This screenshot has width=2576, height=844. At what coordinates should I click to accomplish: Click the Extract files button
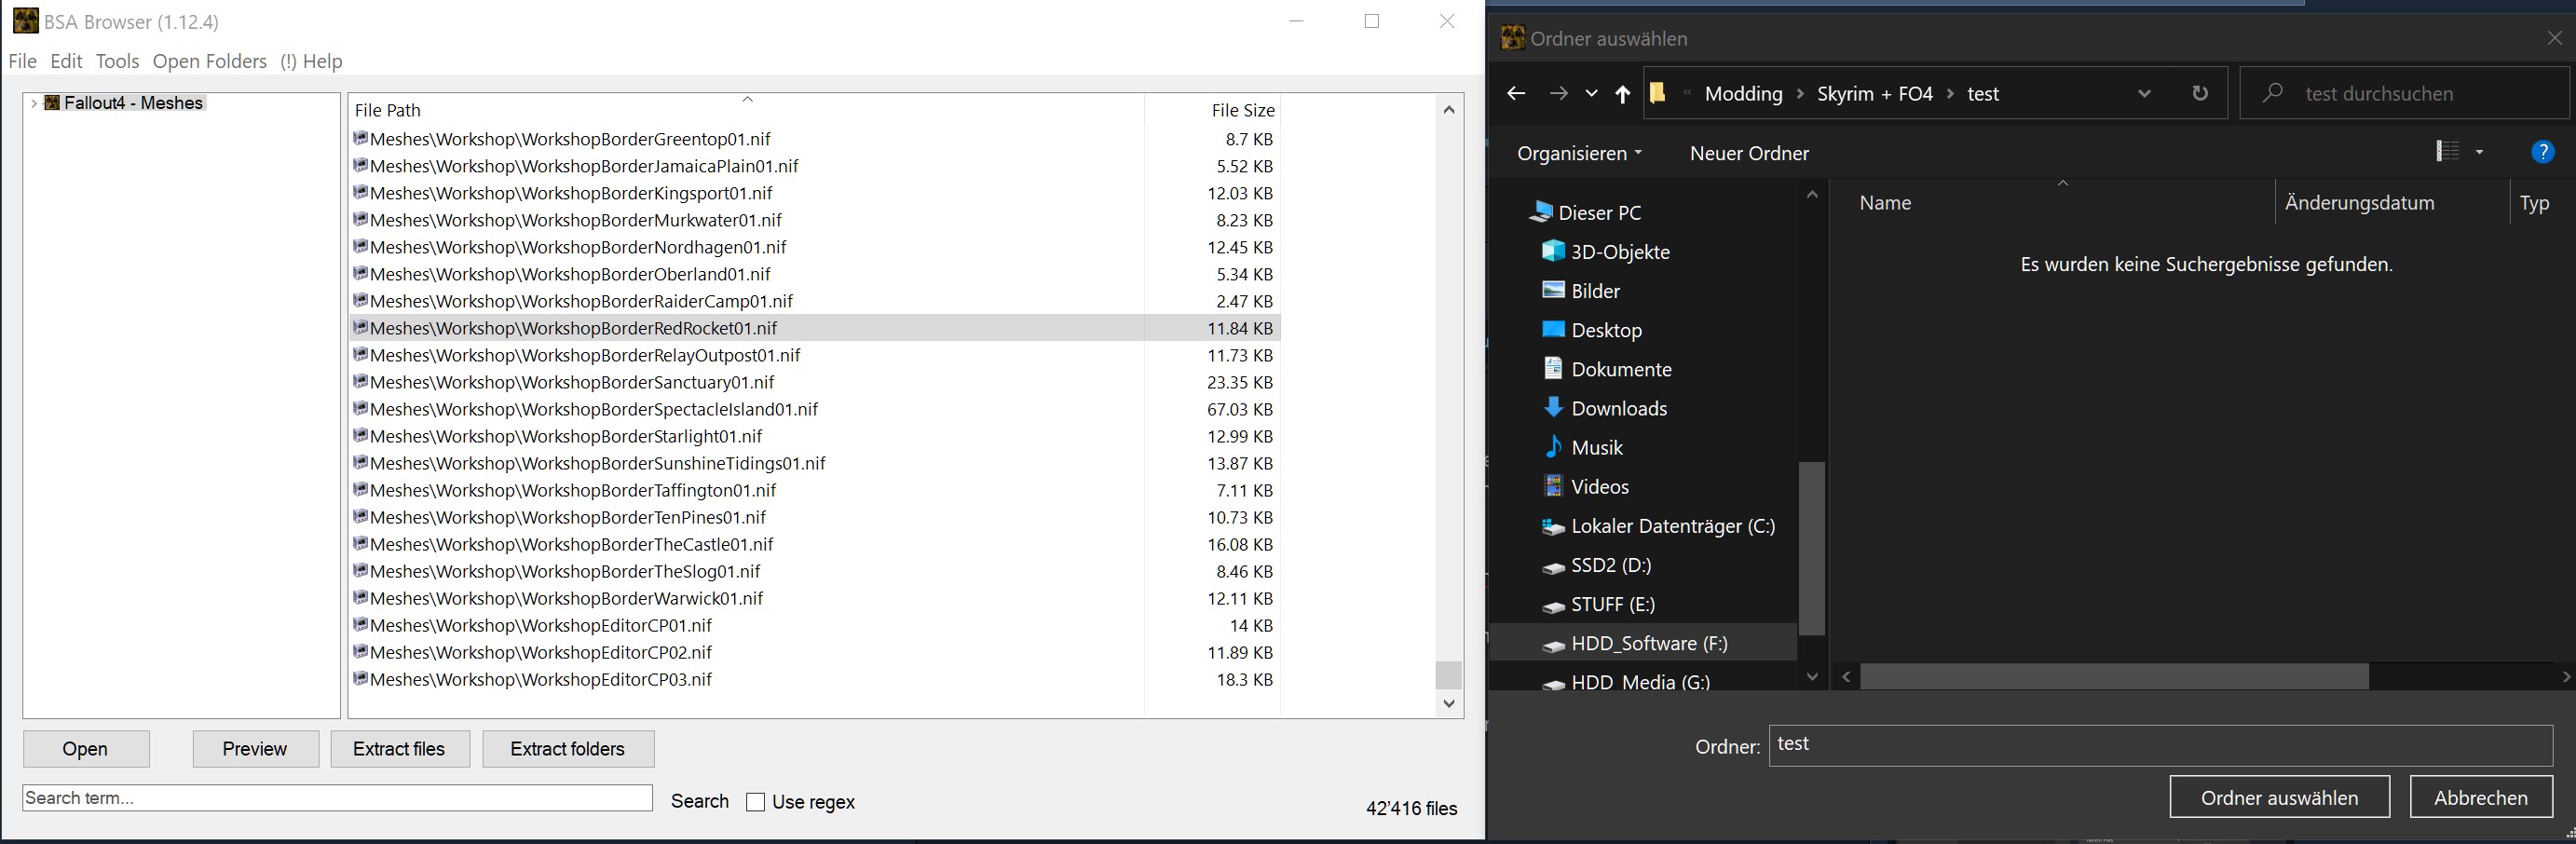tap(399, 749)
